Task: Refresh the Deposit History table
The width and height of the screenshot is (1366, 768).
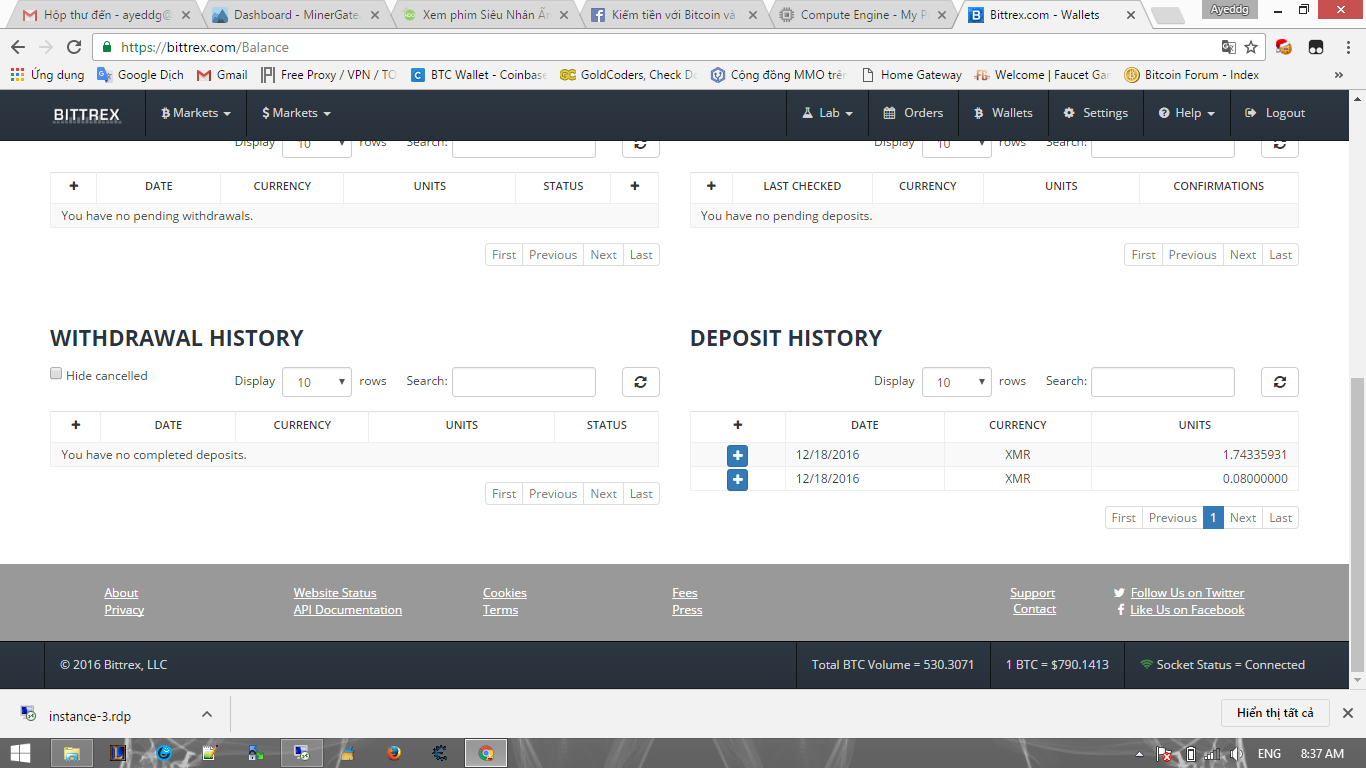Action: point(1280,381)
